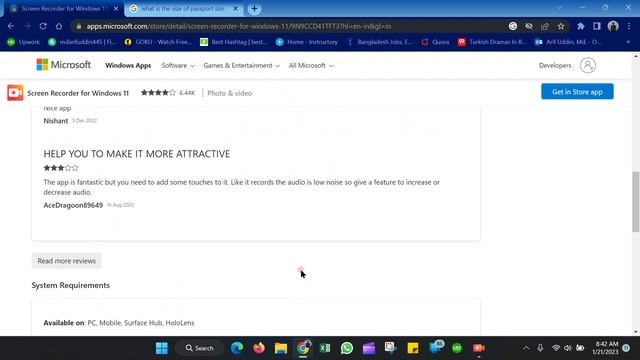Open Upwork app in taskbar
The height and width of the screenshot is (360, 640).
pos(457,348)
